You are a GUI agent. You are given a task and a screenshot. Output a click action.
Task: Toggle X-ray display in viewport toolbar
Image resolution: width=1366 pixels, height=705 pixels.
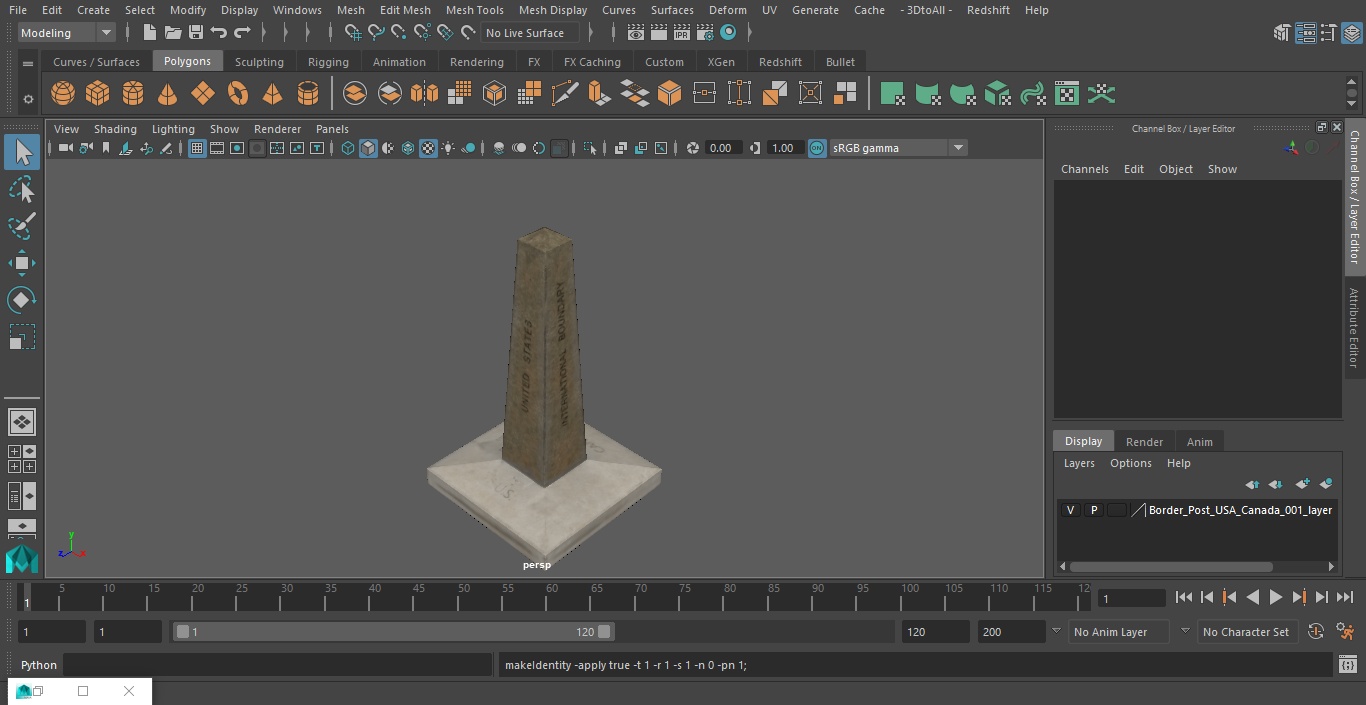[x=621, y=148]
